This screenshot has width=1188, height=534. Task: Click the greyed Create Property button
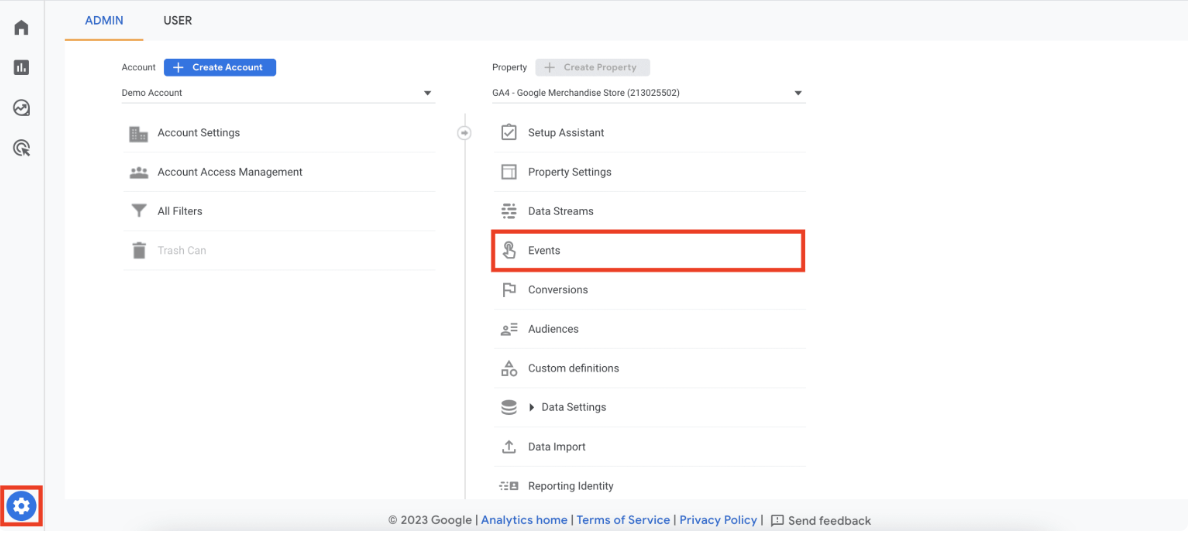point(592,67)
